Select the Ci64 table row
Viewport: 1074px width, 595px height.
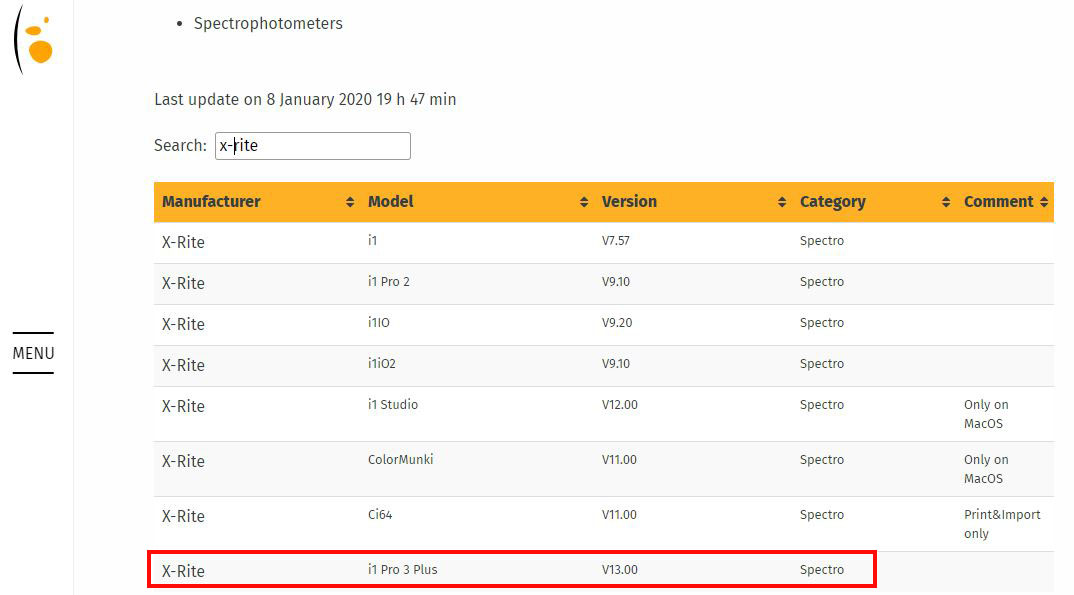(x=603, y=524)
